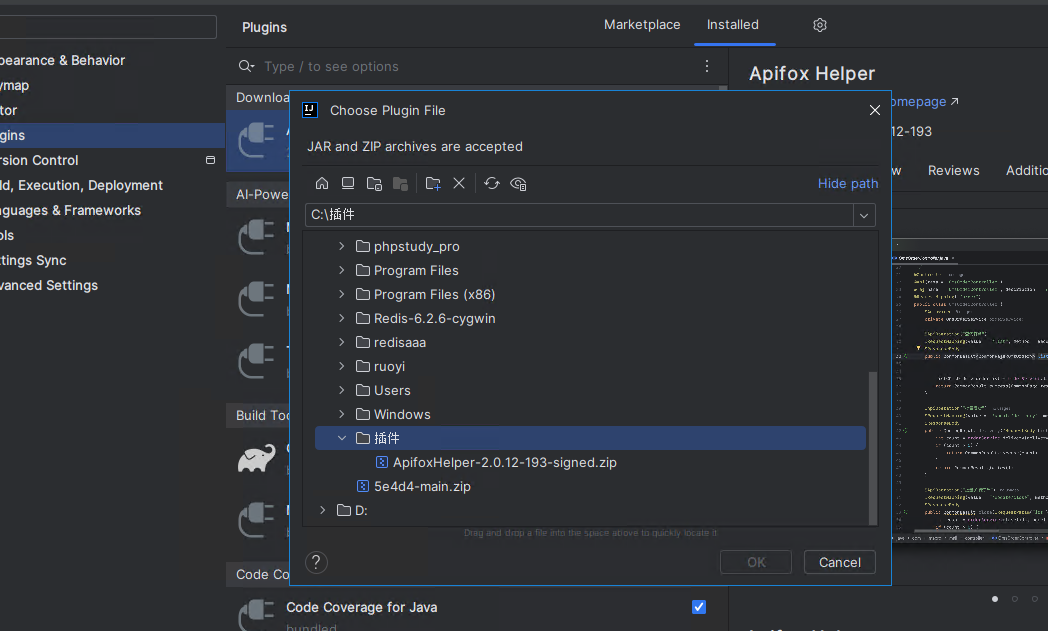Click the OK button
1048x631 pixels.
click(x=756, y=562)
